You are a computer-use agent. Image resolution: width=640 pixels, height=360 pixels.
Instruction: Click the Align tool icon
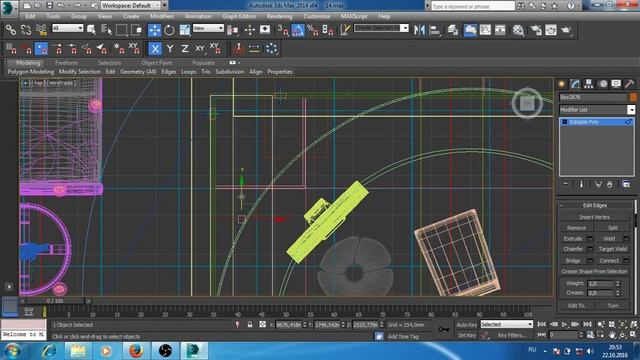[x=435, y=30]
